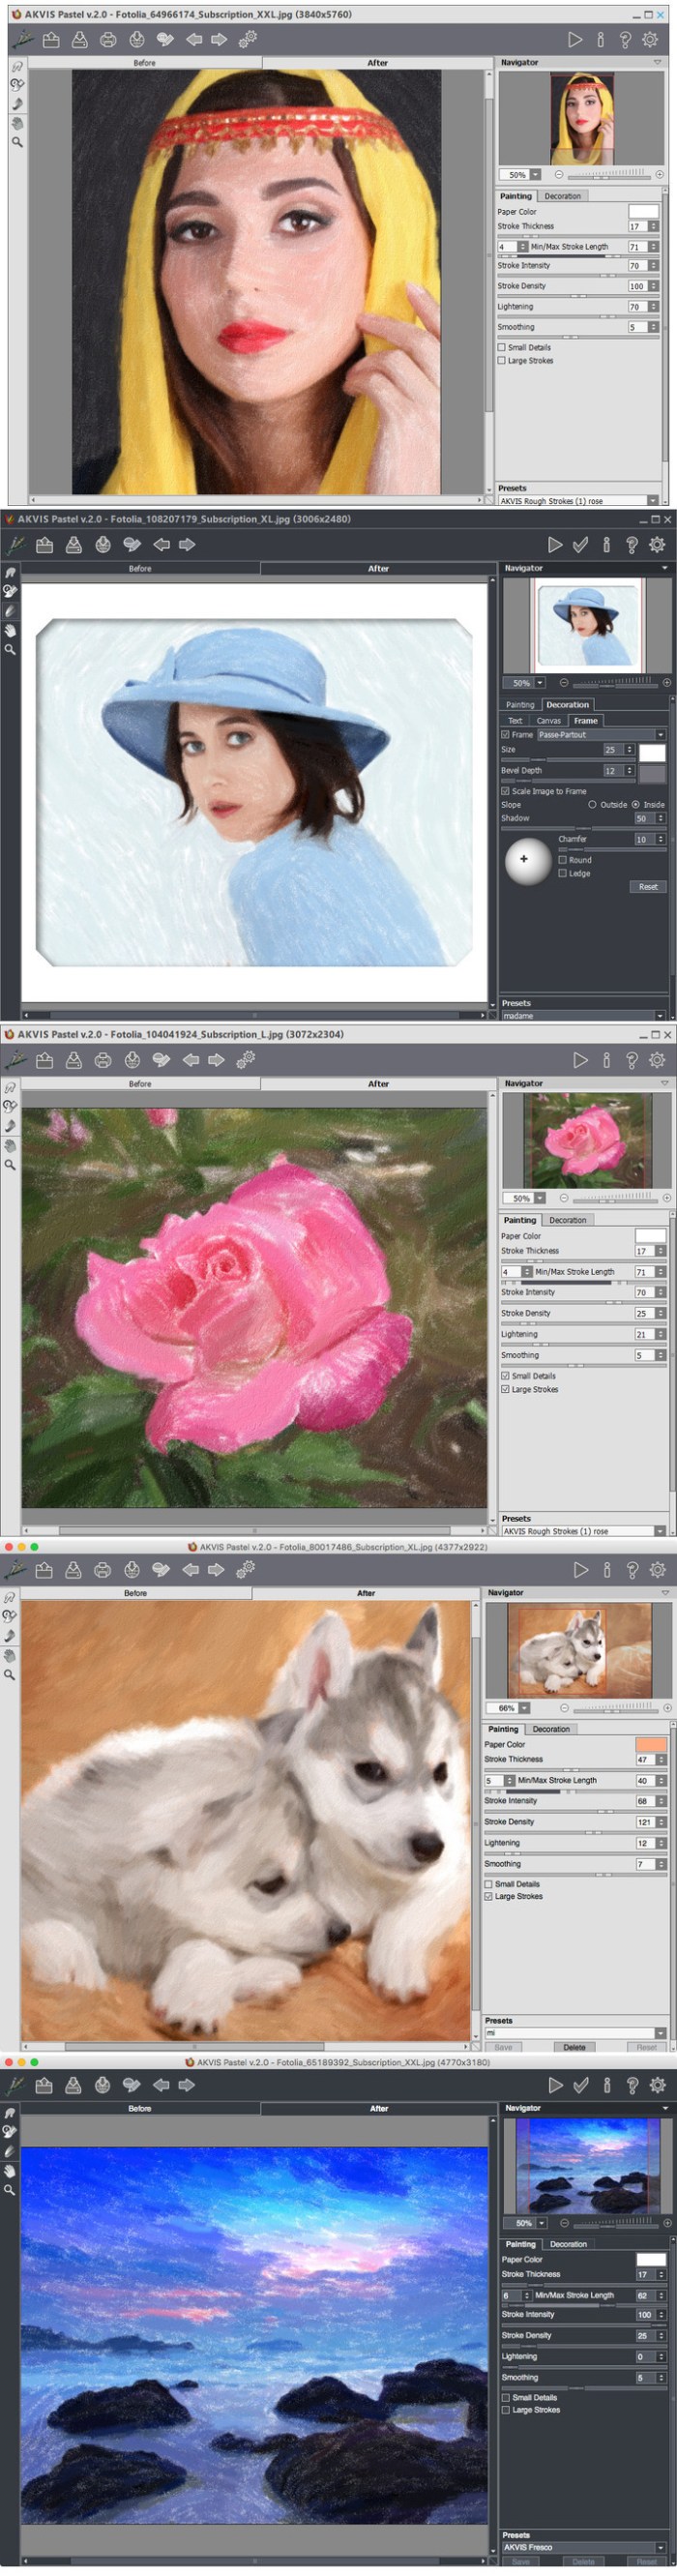Open Preferences gear in the puppies window
The height and width of the screenshot is (2576, 677).
[657, 1570]
